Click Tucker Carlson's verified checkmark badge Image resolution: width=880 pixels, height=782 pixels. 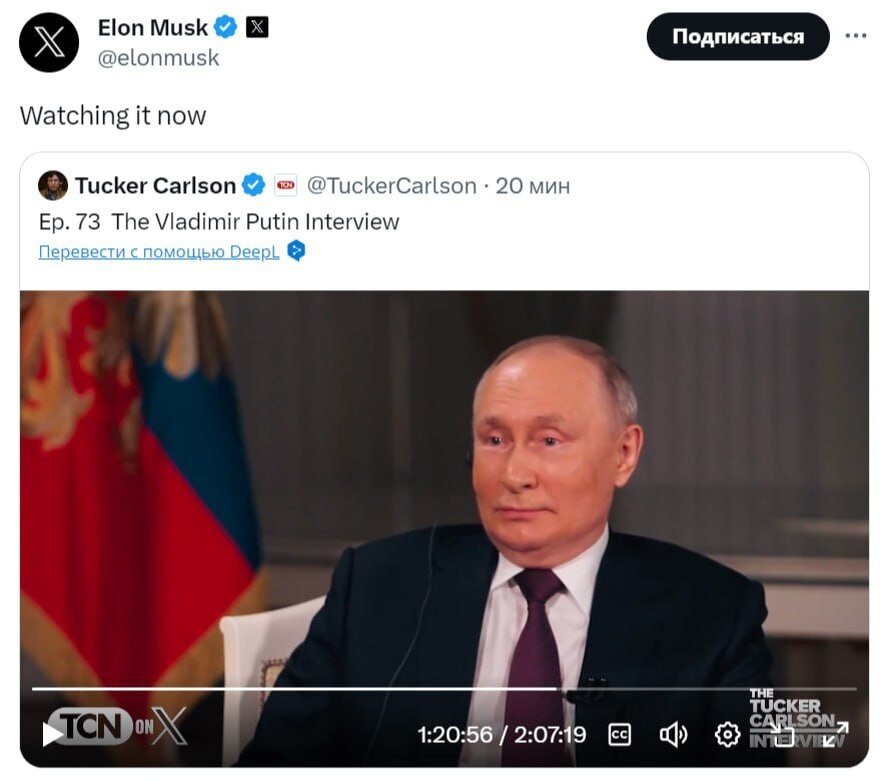pyautogui.click(x=251, y=185)
